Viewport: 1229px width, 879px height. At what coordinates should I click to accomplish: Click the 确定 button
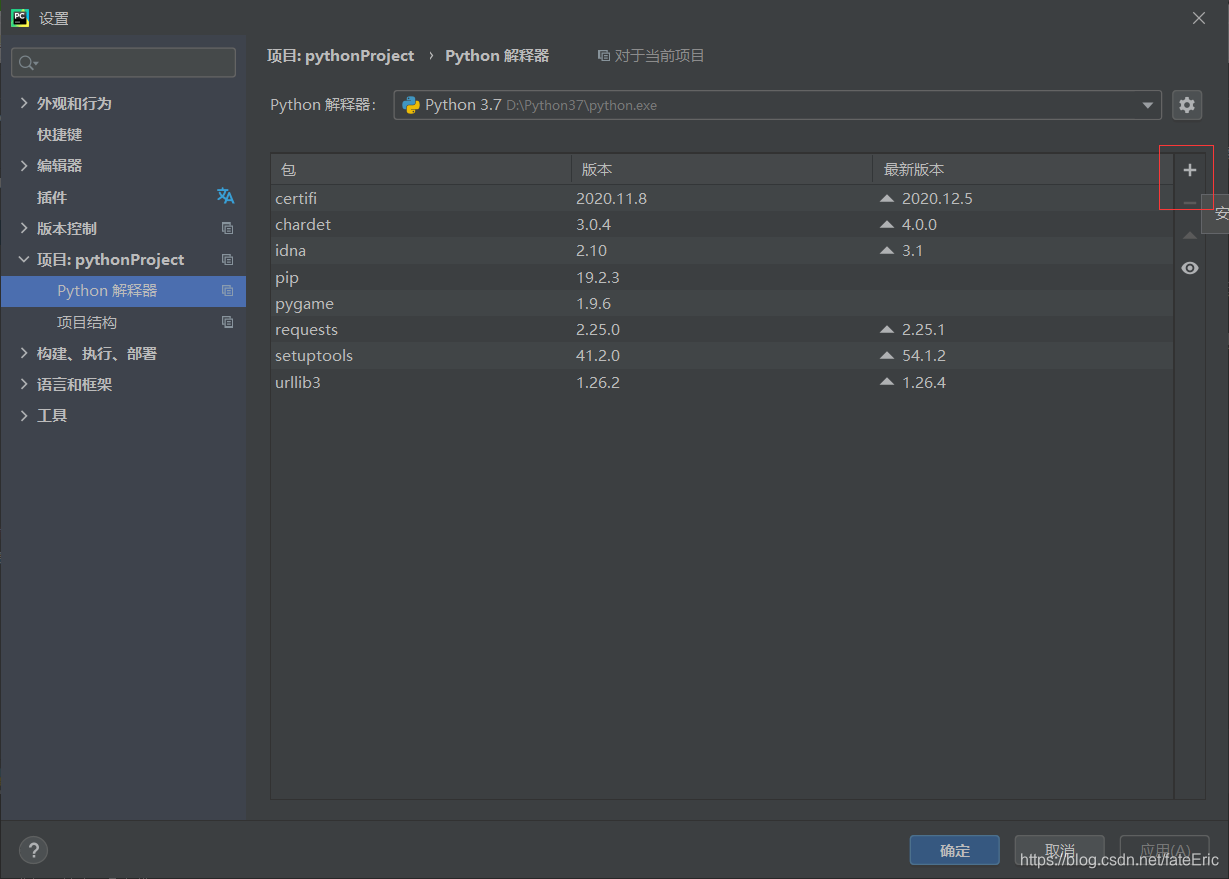pyautogui.click(x=954, y=850)
